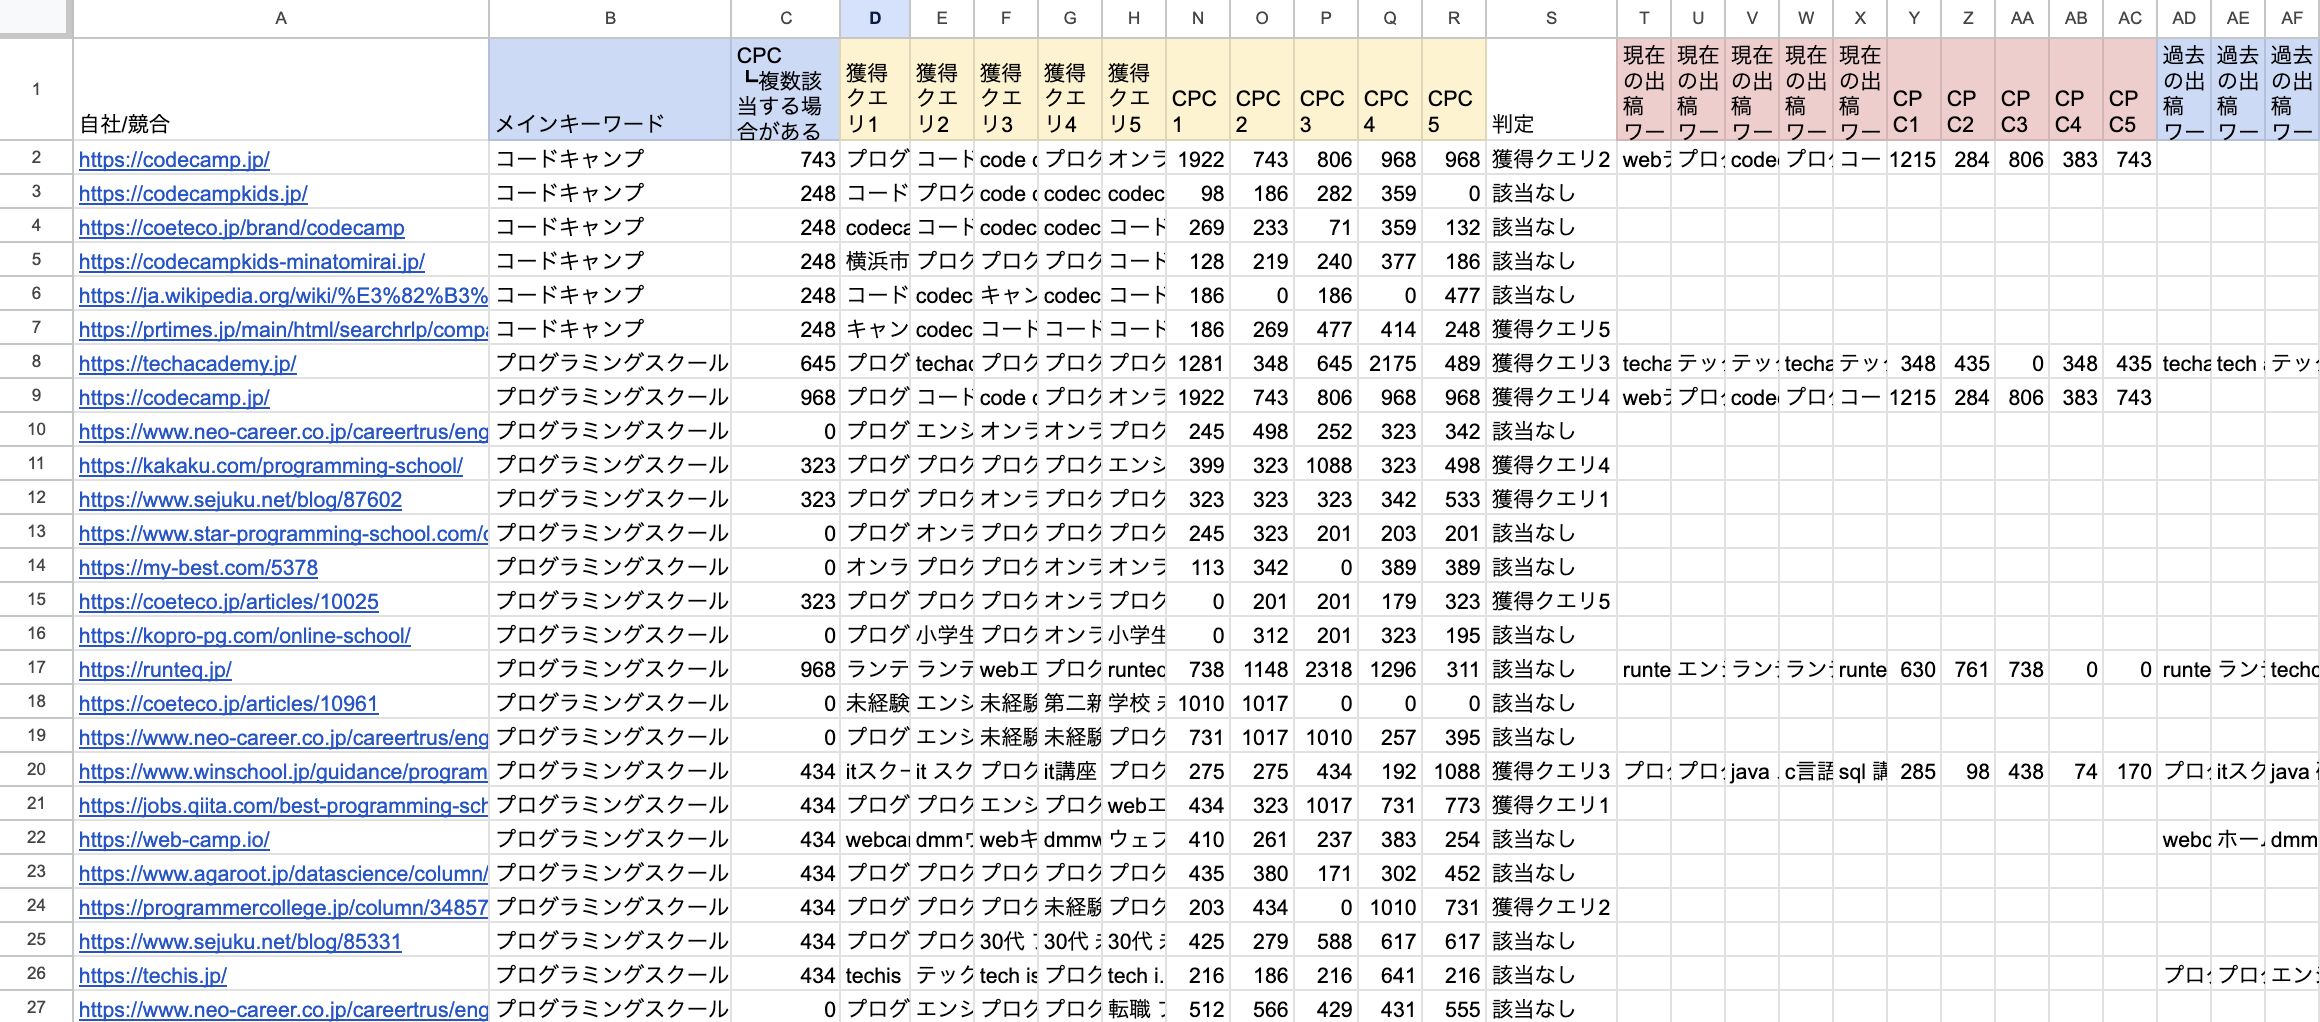Screen dimensions: 2320x1022
Task: Click the 獲得クエリ5 cell in row 15
Action: tap(1551, 601)
